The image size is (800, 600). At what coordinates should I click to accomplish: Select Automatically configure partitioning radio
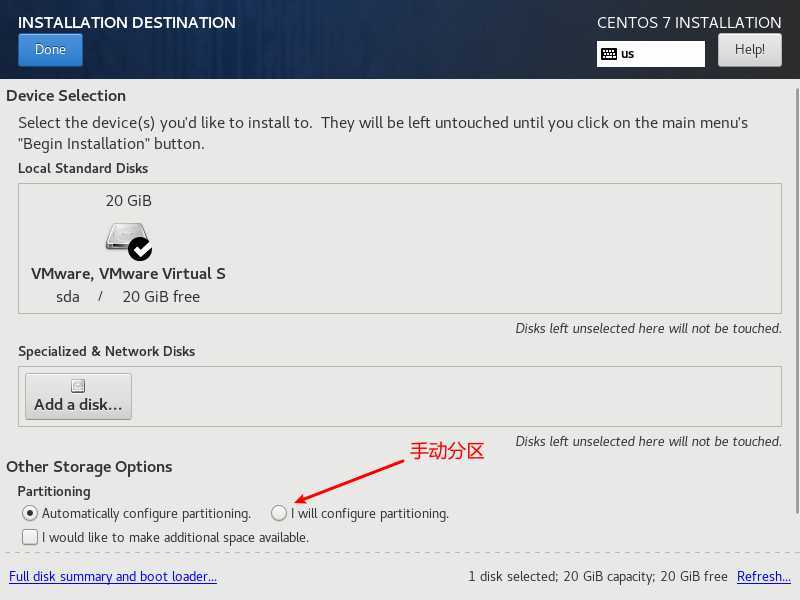point(30,513)
